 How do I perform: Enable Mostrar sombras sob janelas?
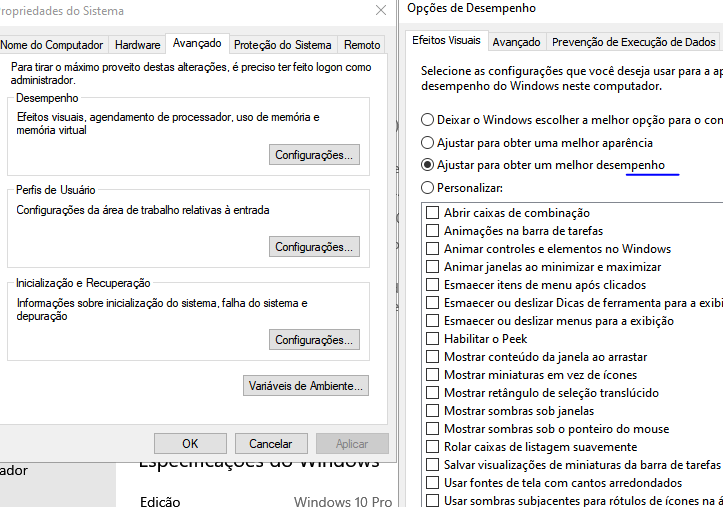433,410
